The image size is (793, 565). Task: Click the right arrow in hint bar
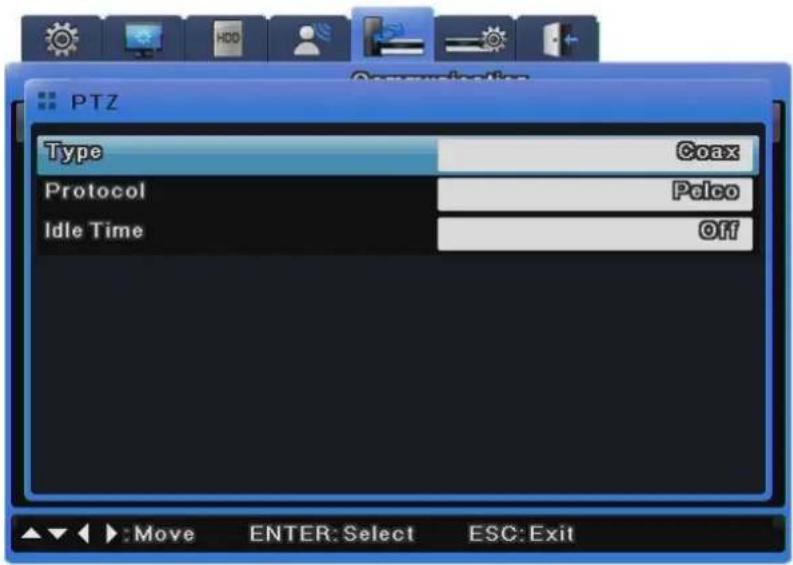tap(111, 533)
